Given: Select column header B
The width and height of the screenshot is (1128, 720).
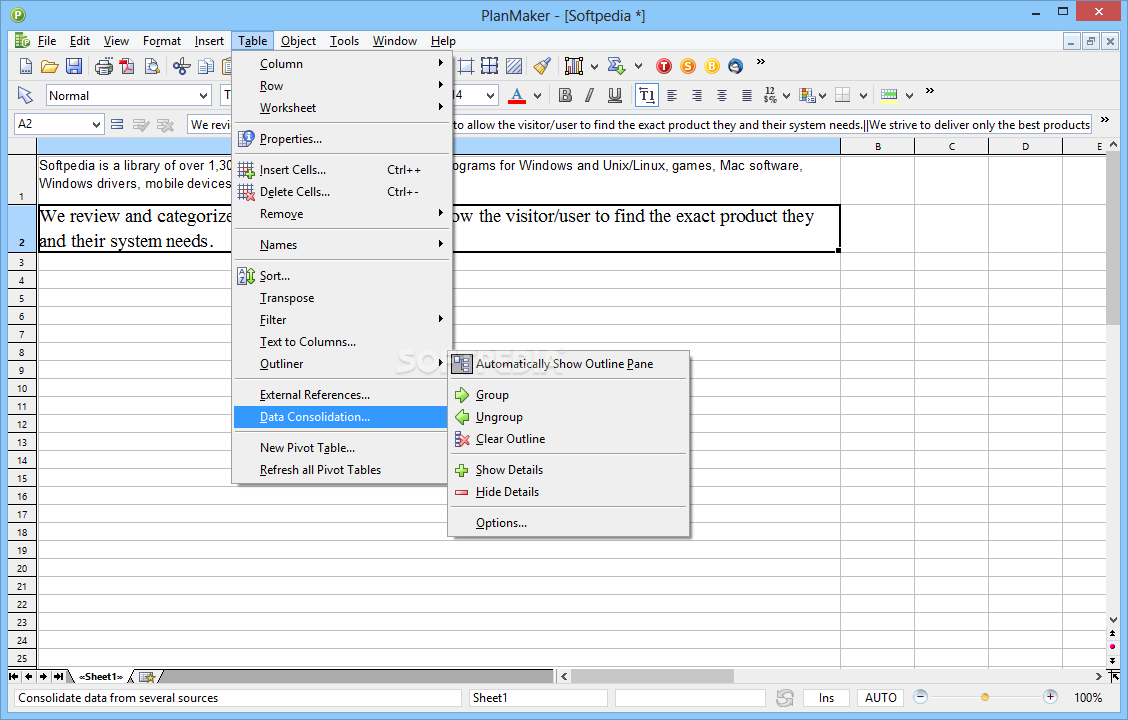Looking at the screenshot, I should pos(878,146).
